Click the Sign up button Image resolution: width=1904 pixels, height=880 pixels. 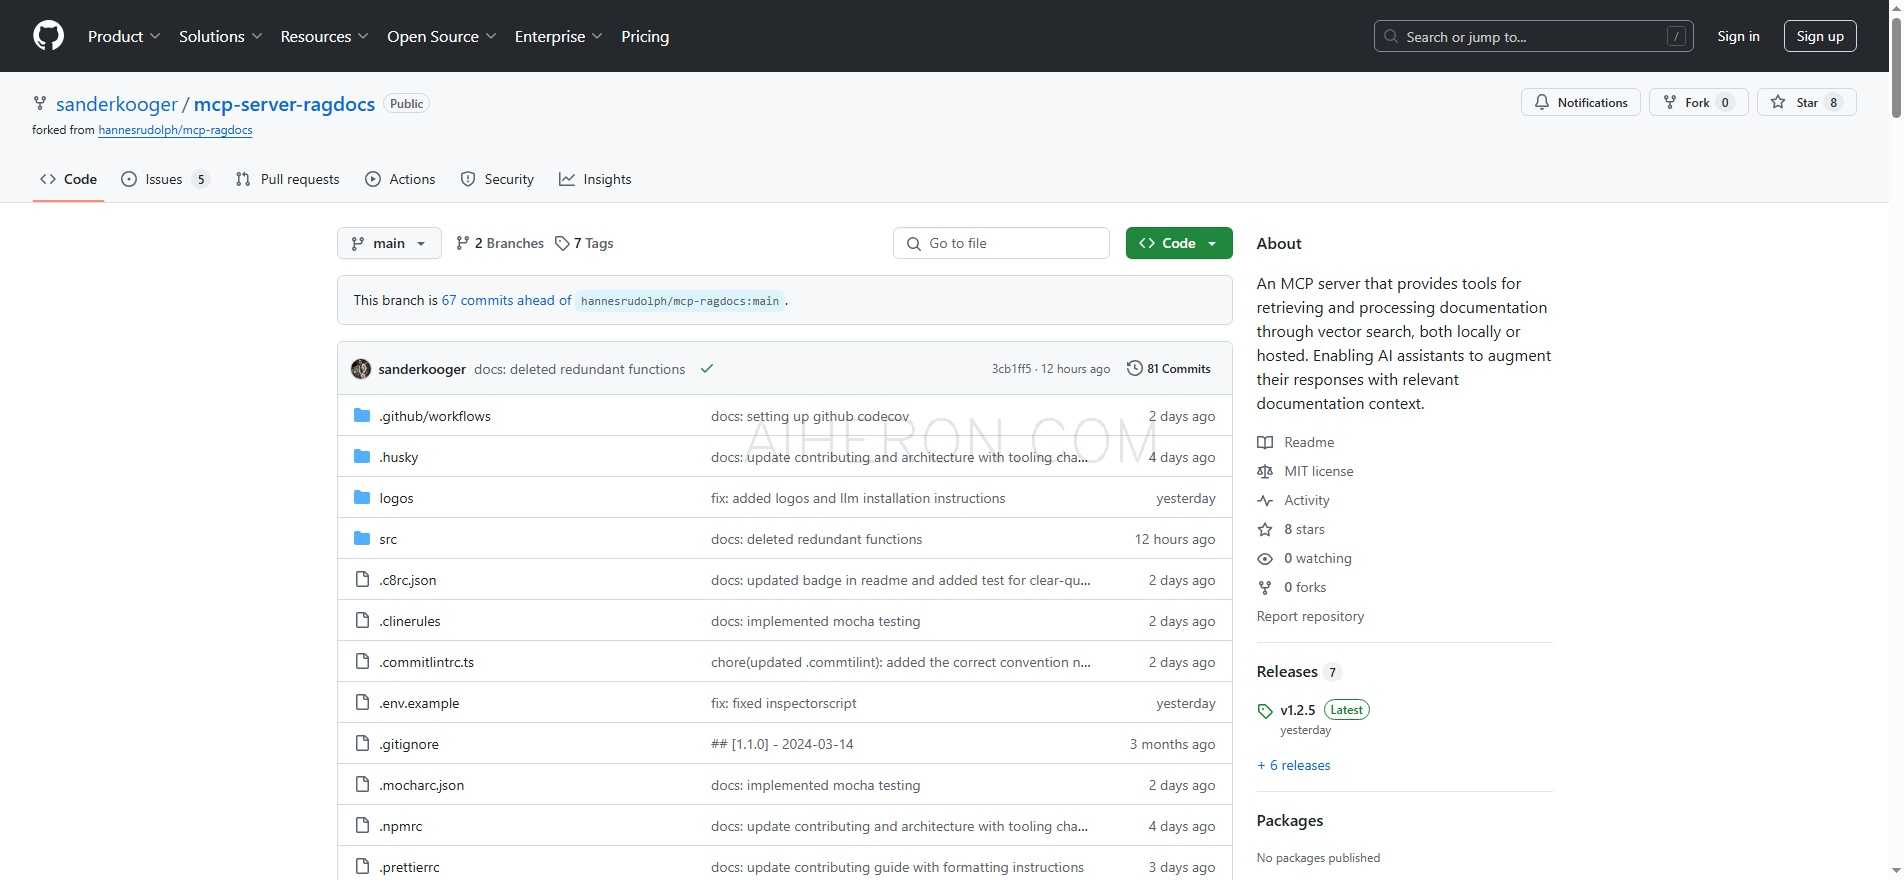1819,37
